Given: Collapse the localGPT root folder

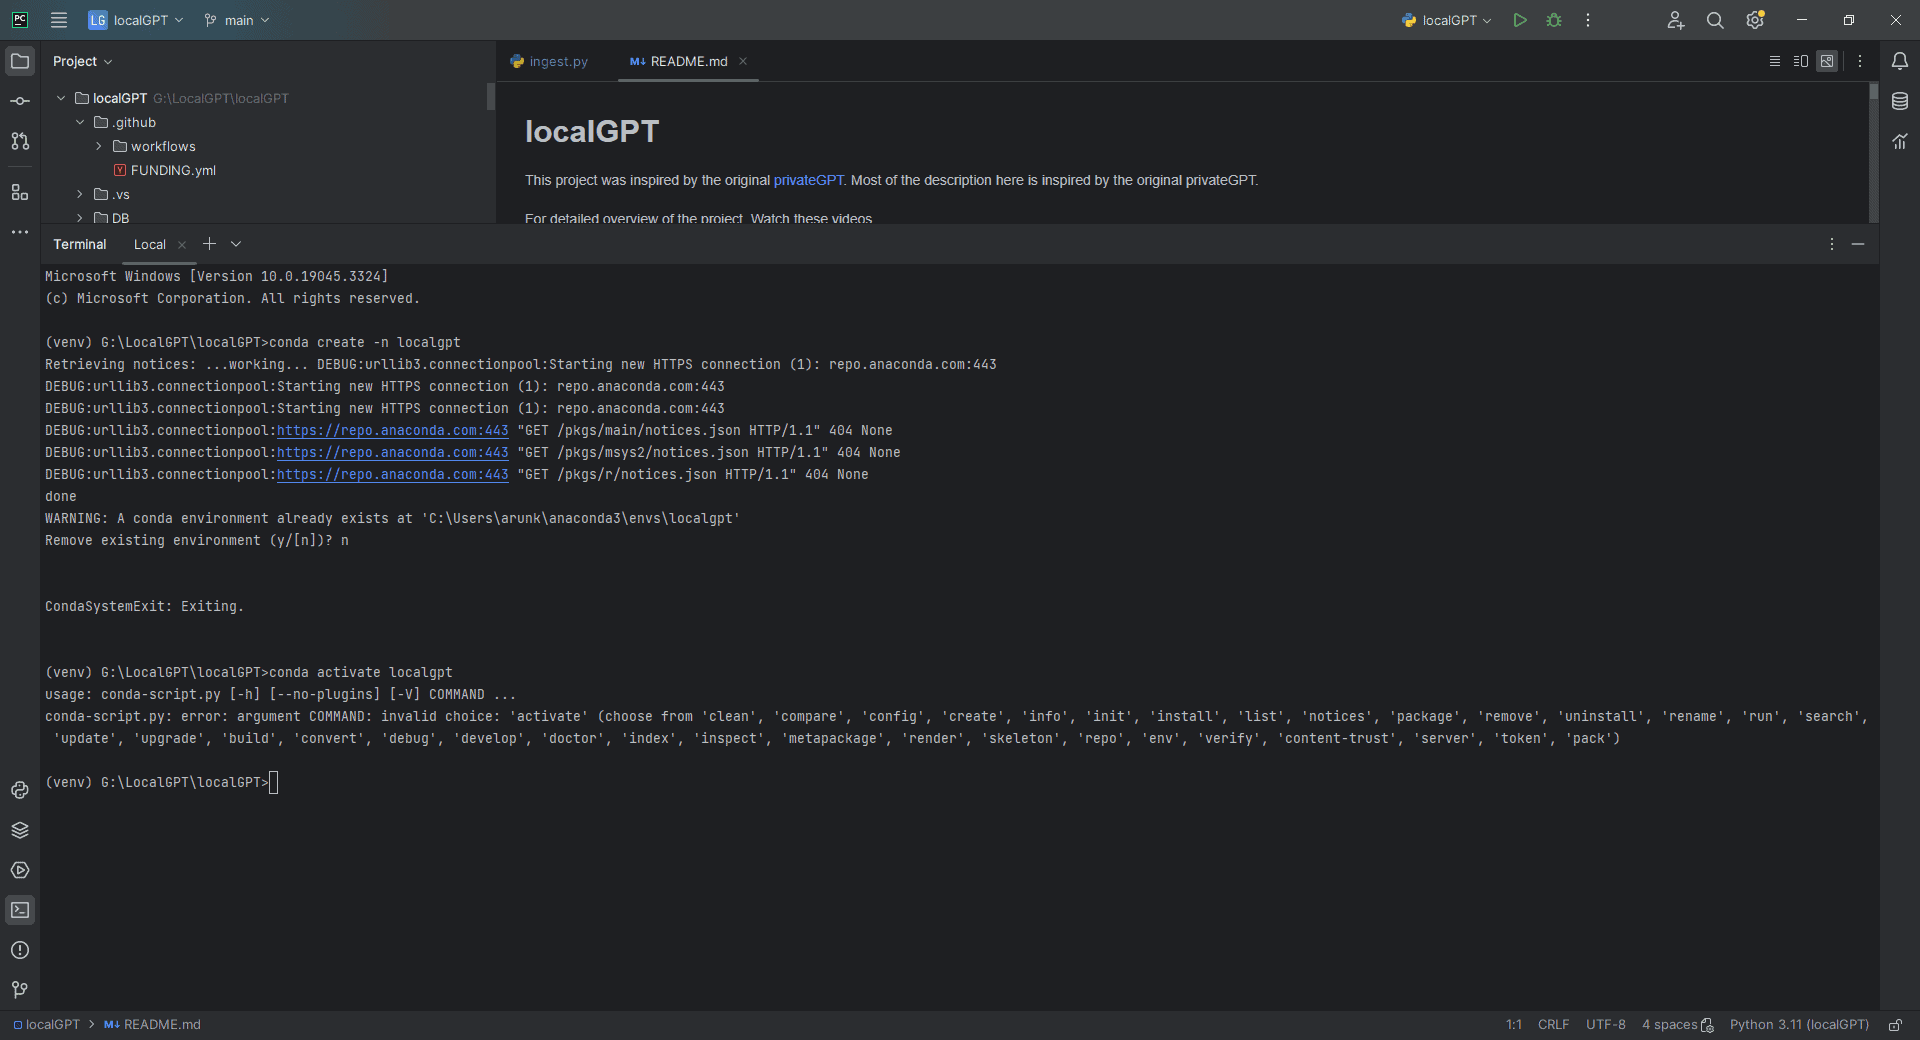Looking at the screenshot, I should (61, 98).
